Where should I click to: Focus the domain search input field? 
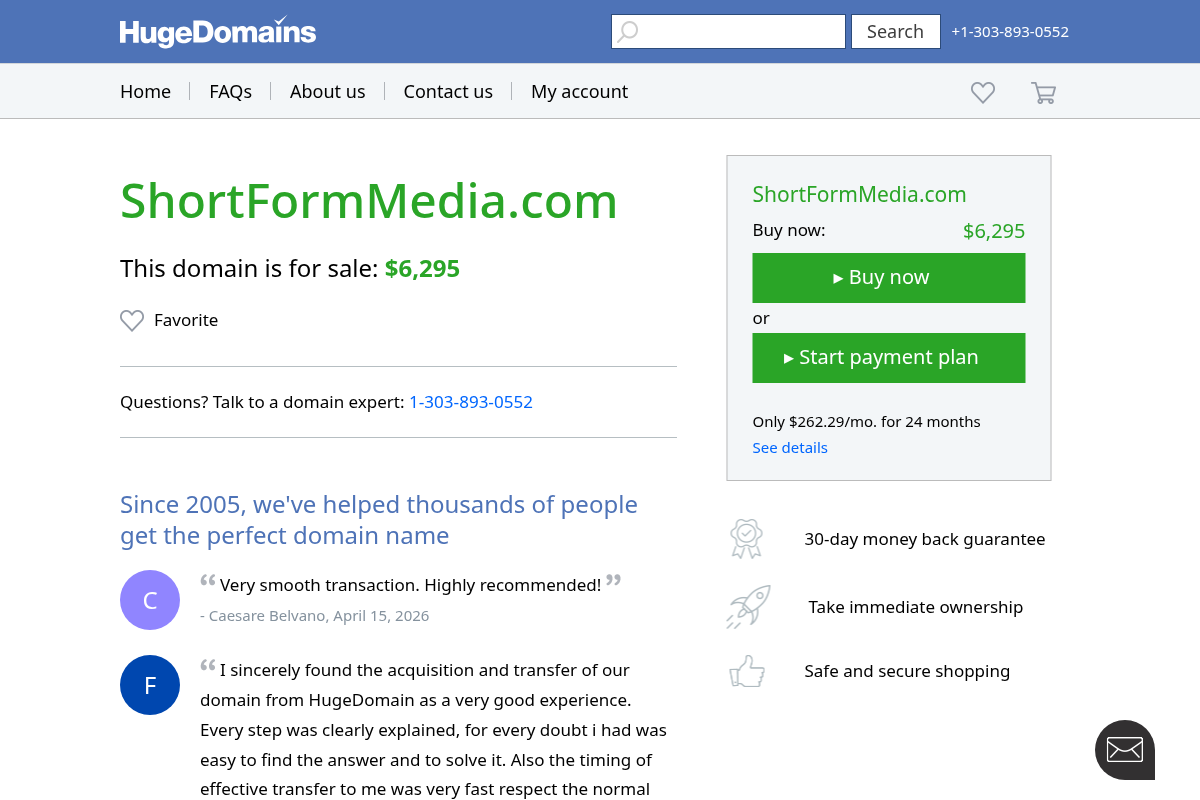pos(740,32)
